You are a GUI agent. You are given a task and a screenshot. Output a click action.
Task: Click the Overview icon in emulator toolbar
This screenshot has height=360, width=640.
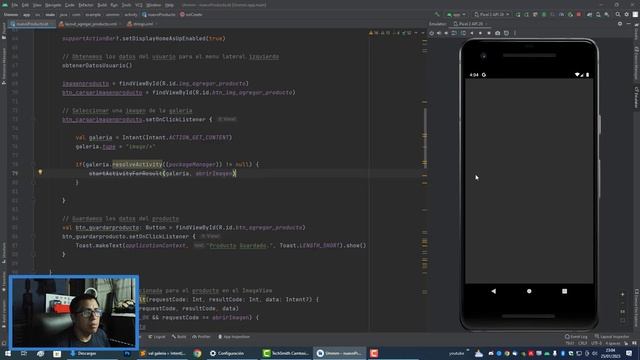489,33
